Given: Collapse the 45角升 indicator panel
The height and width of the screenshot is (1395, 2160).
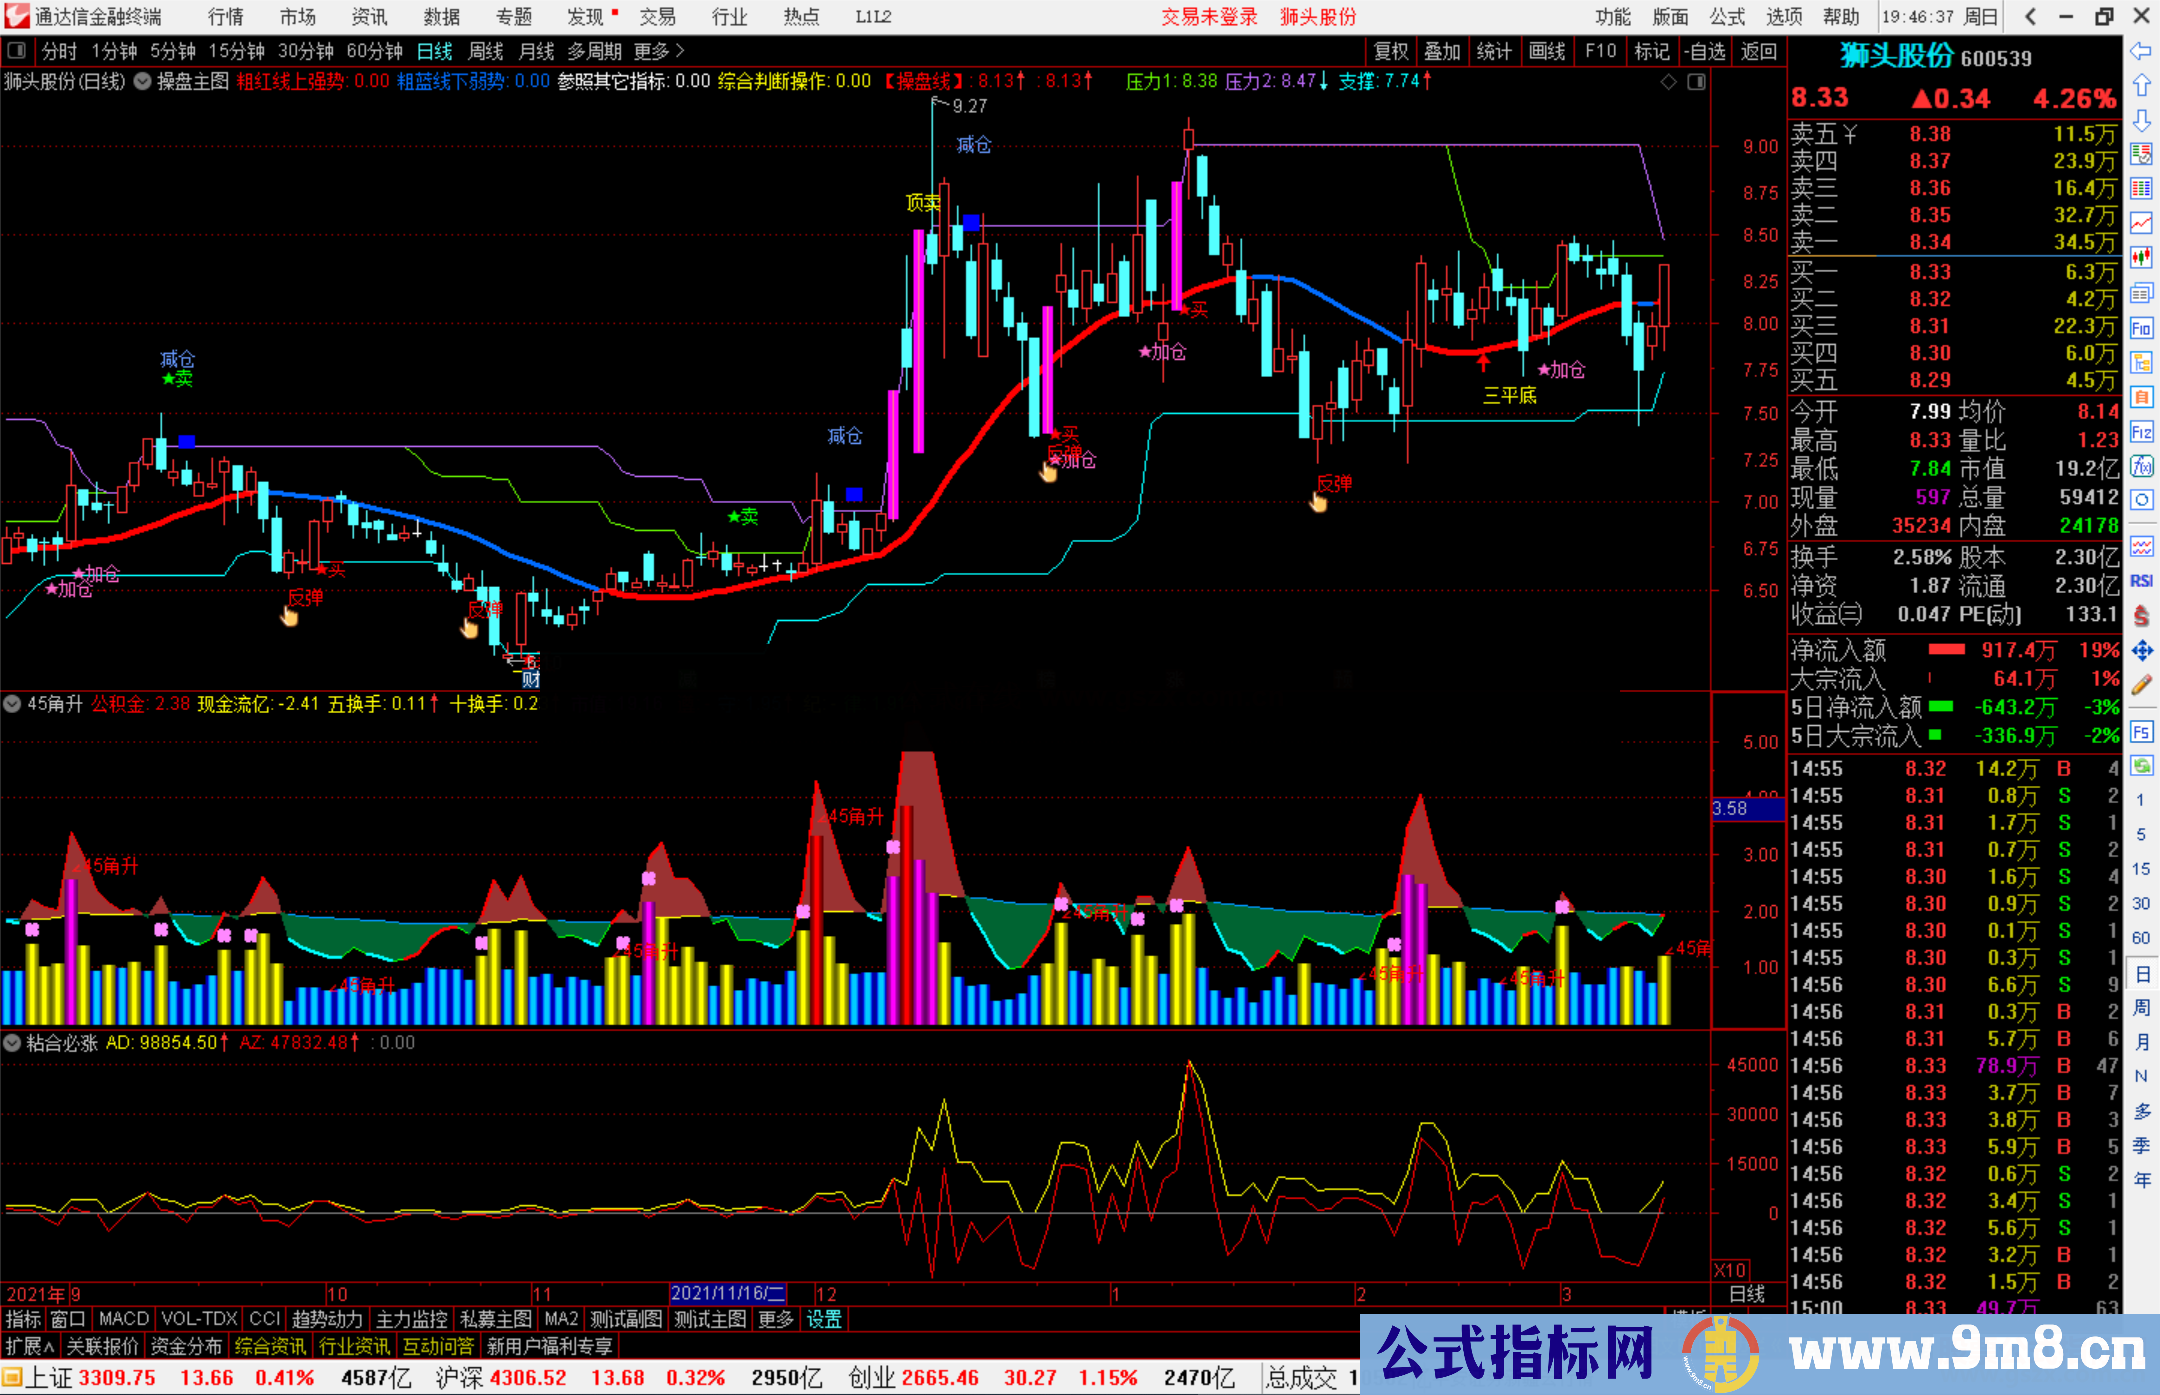Looking at the screenshot, I should point(12,704).
